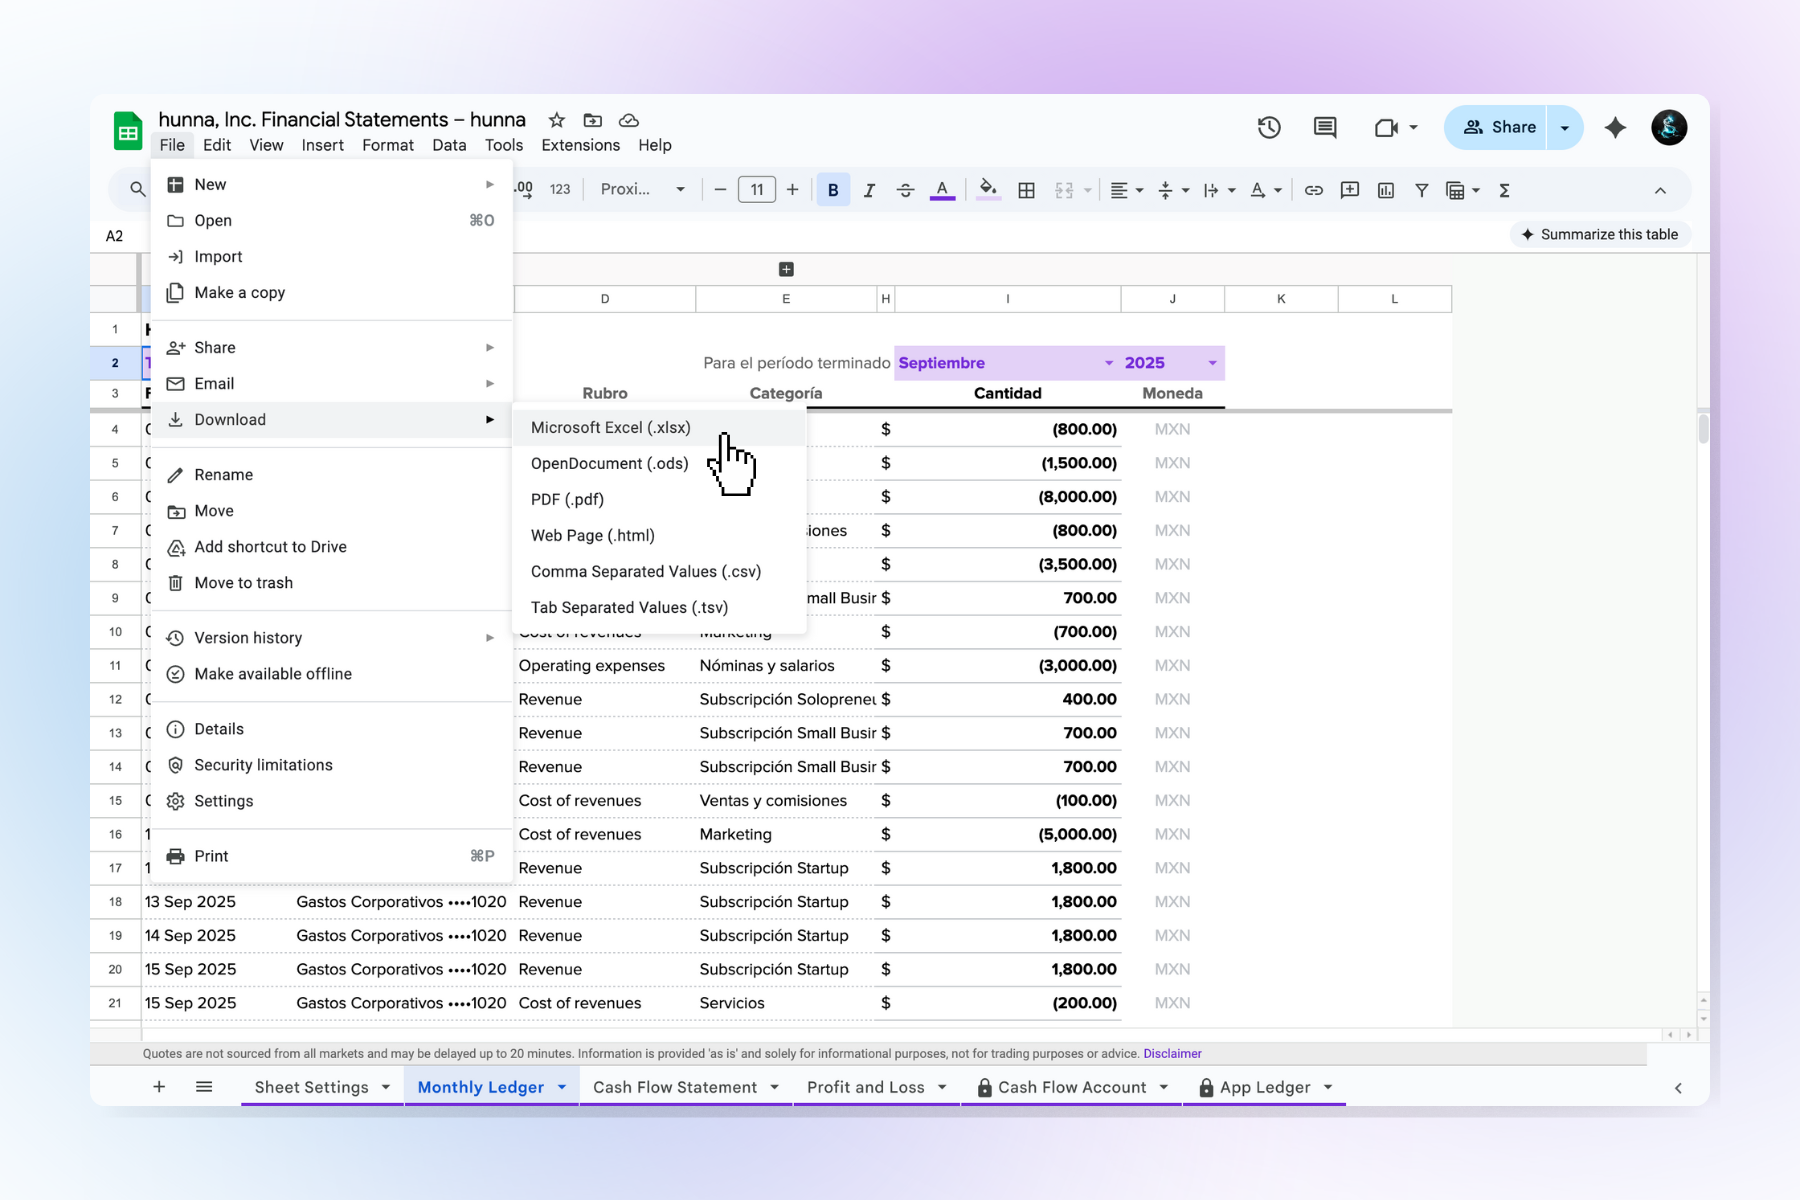Image resolution: width=1800 pixels, height=1200 pixels.
Task: Open the fill color picker
Action: (988, 190)
